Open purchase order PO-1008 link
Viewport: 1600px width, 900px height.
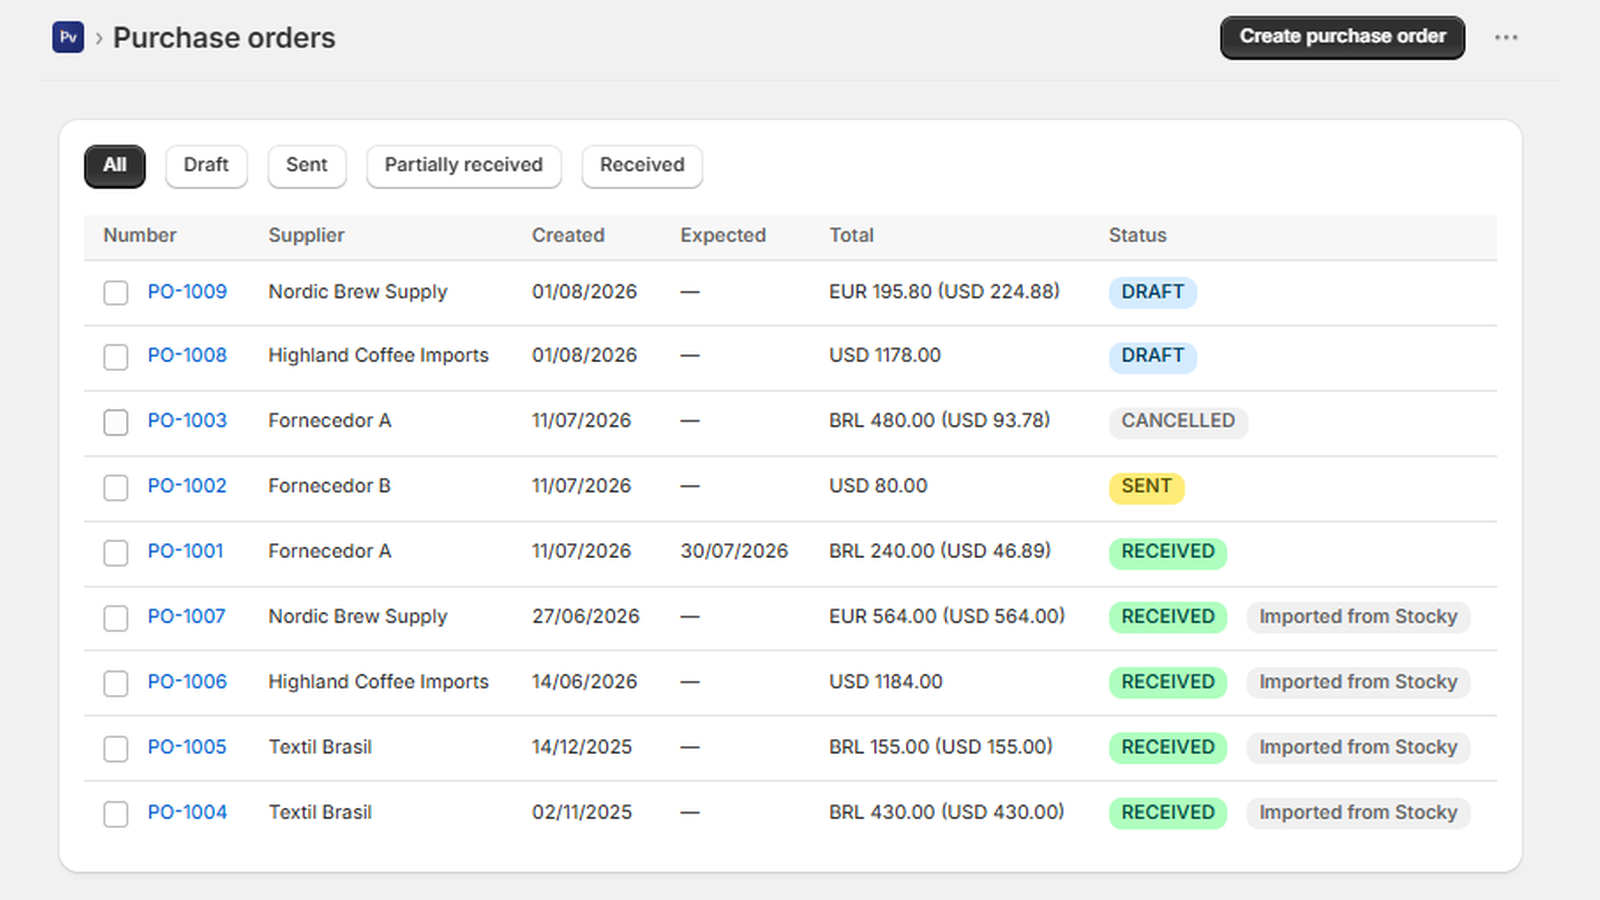click(187, 356)
